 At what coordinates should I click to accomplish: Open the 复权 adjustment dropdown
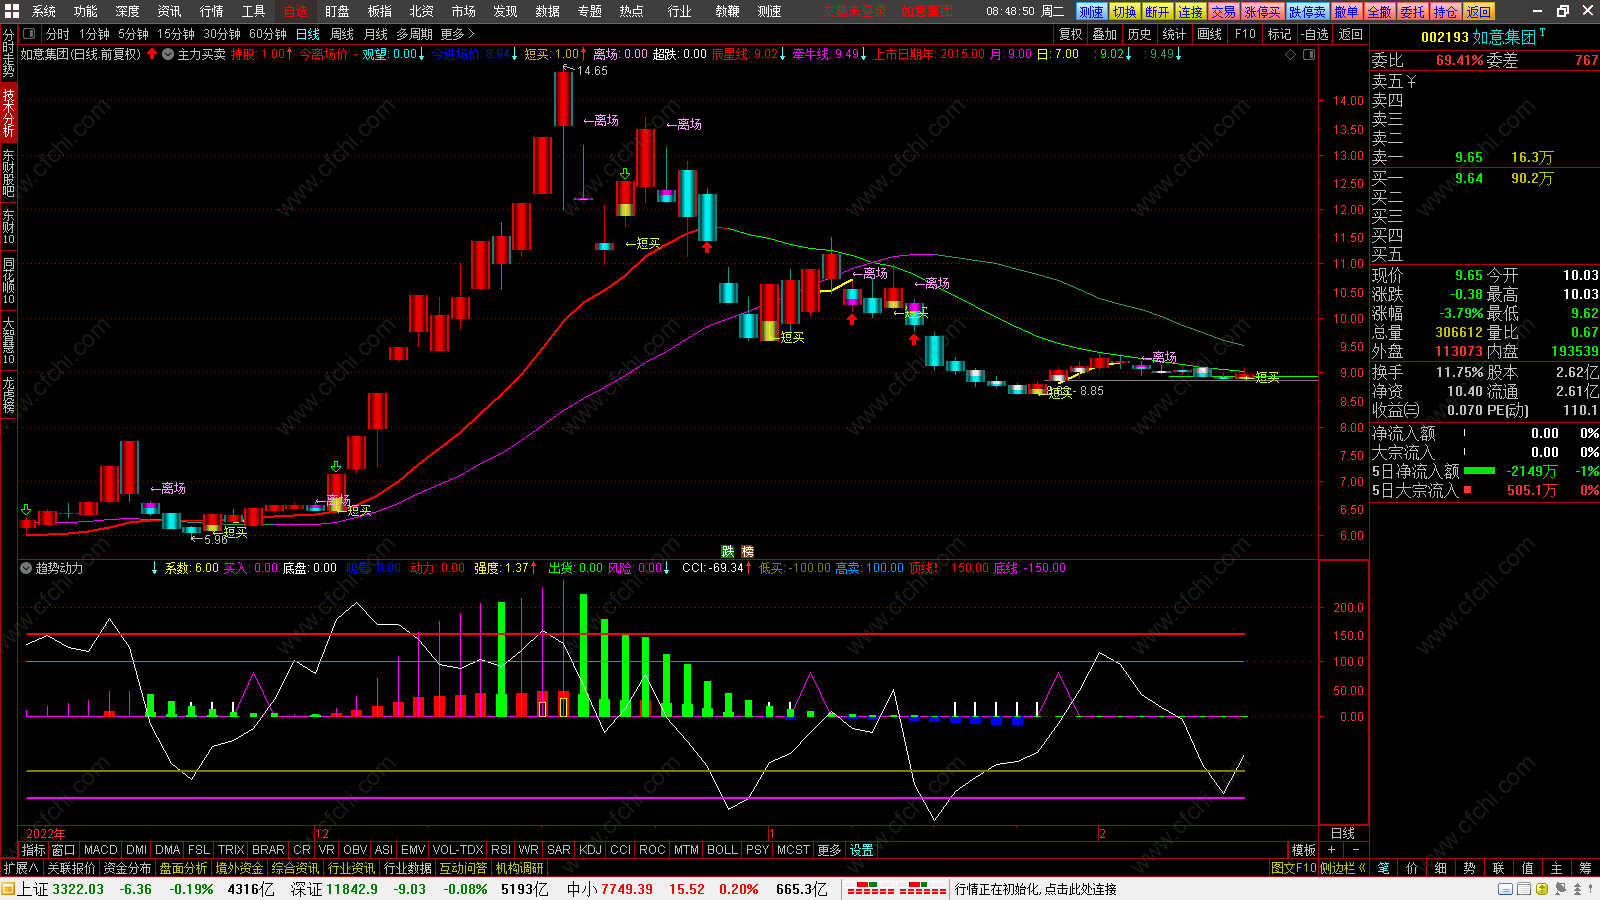pyautogui.click(x=1071, y=34)
